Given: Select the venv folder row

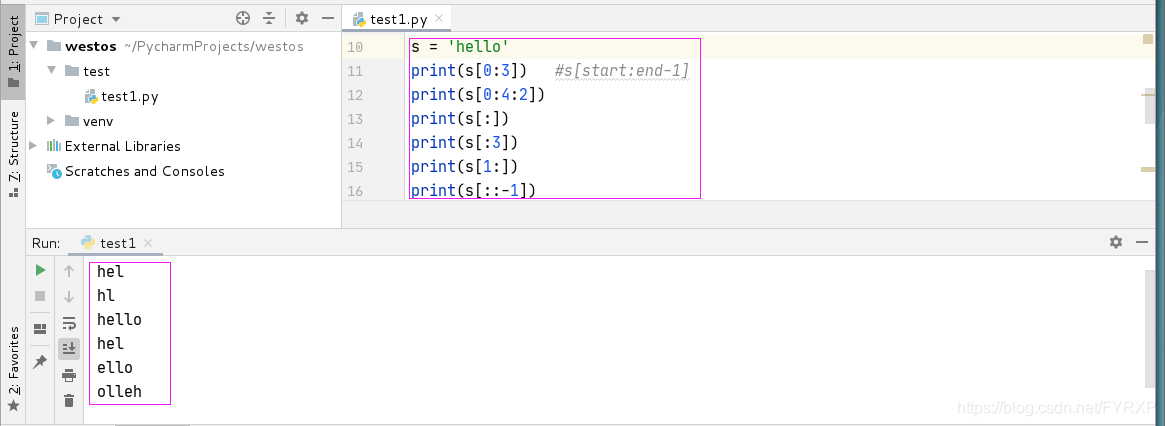Looking at the screenshot, I should [88, 121].
